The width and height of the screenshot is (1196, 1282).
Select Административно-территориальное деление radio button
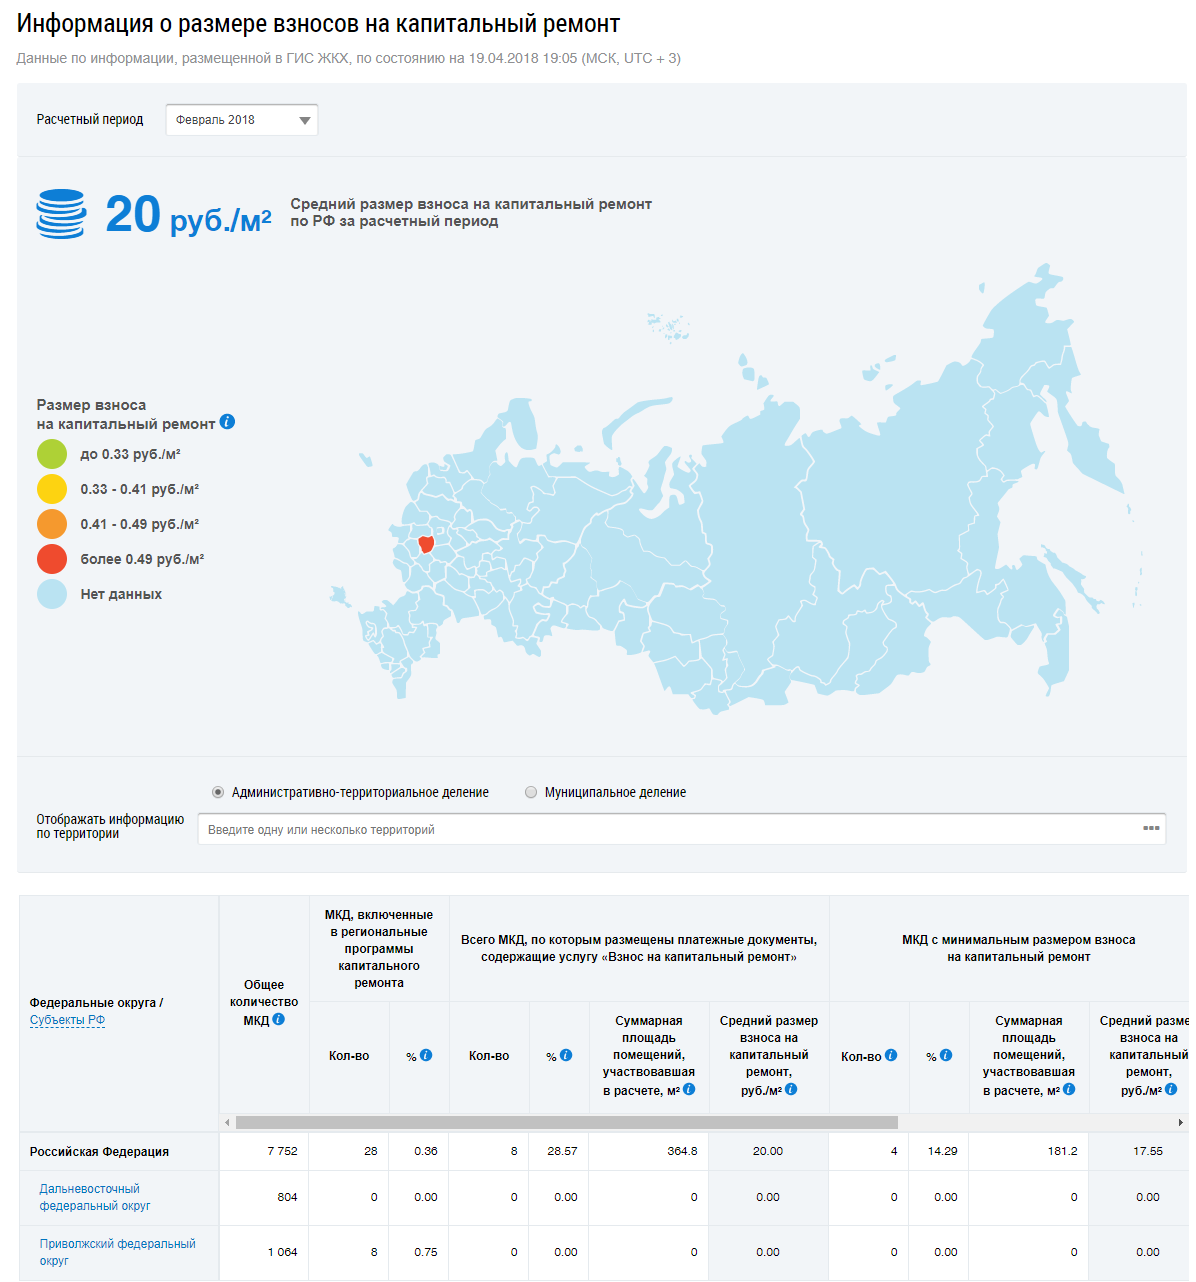click(x=218, y=792)
